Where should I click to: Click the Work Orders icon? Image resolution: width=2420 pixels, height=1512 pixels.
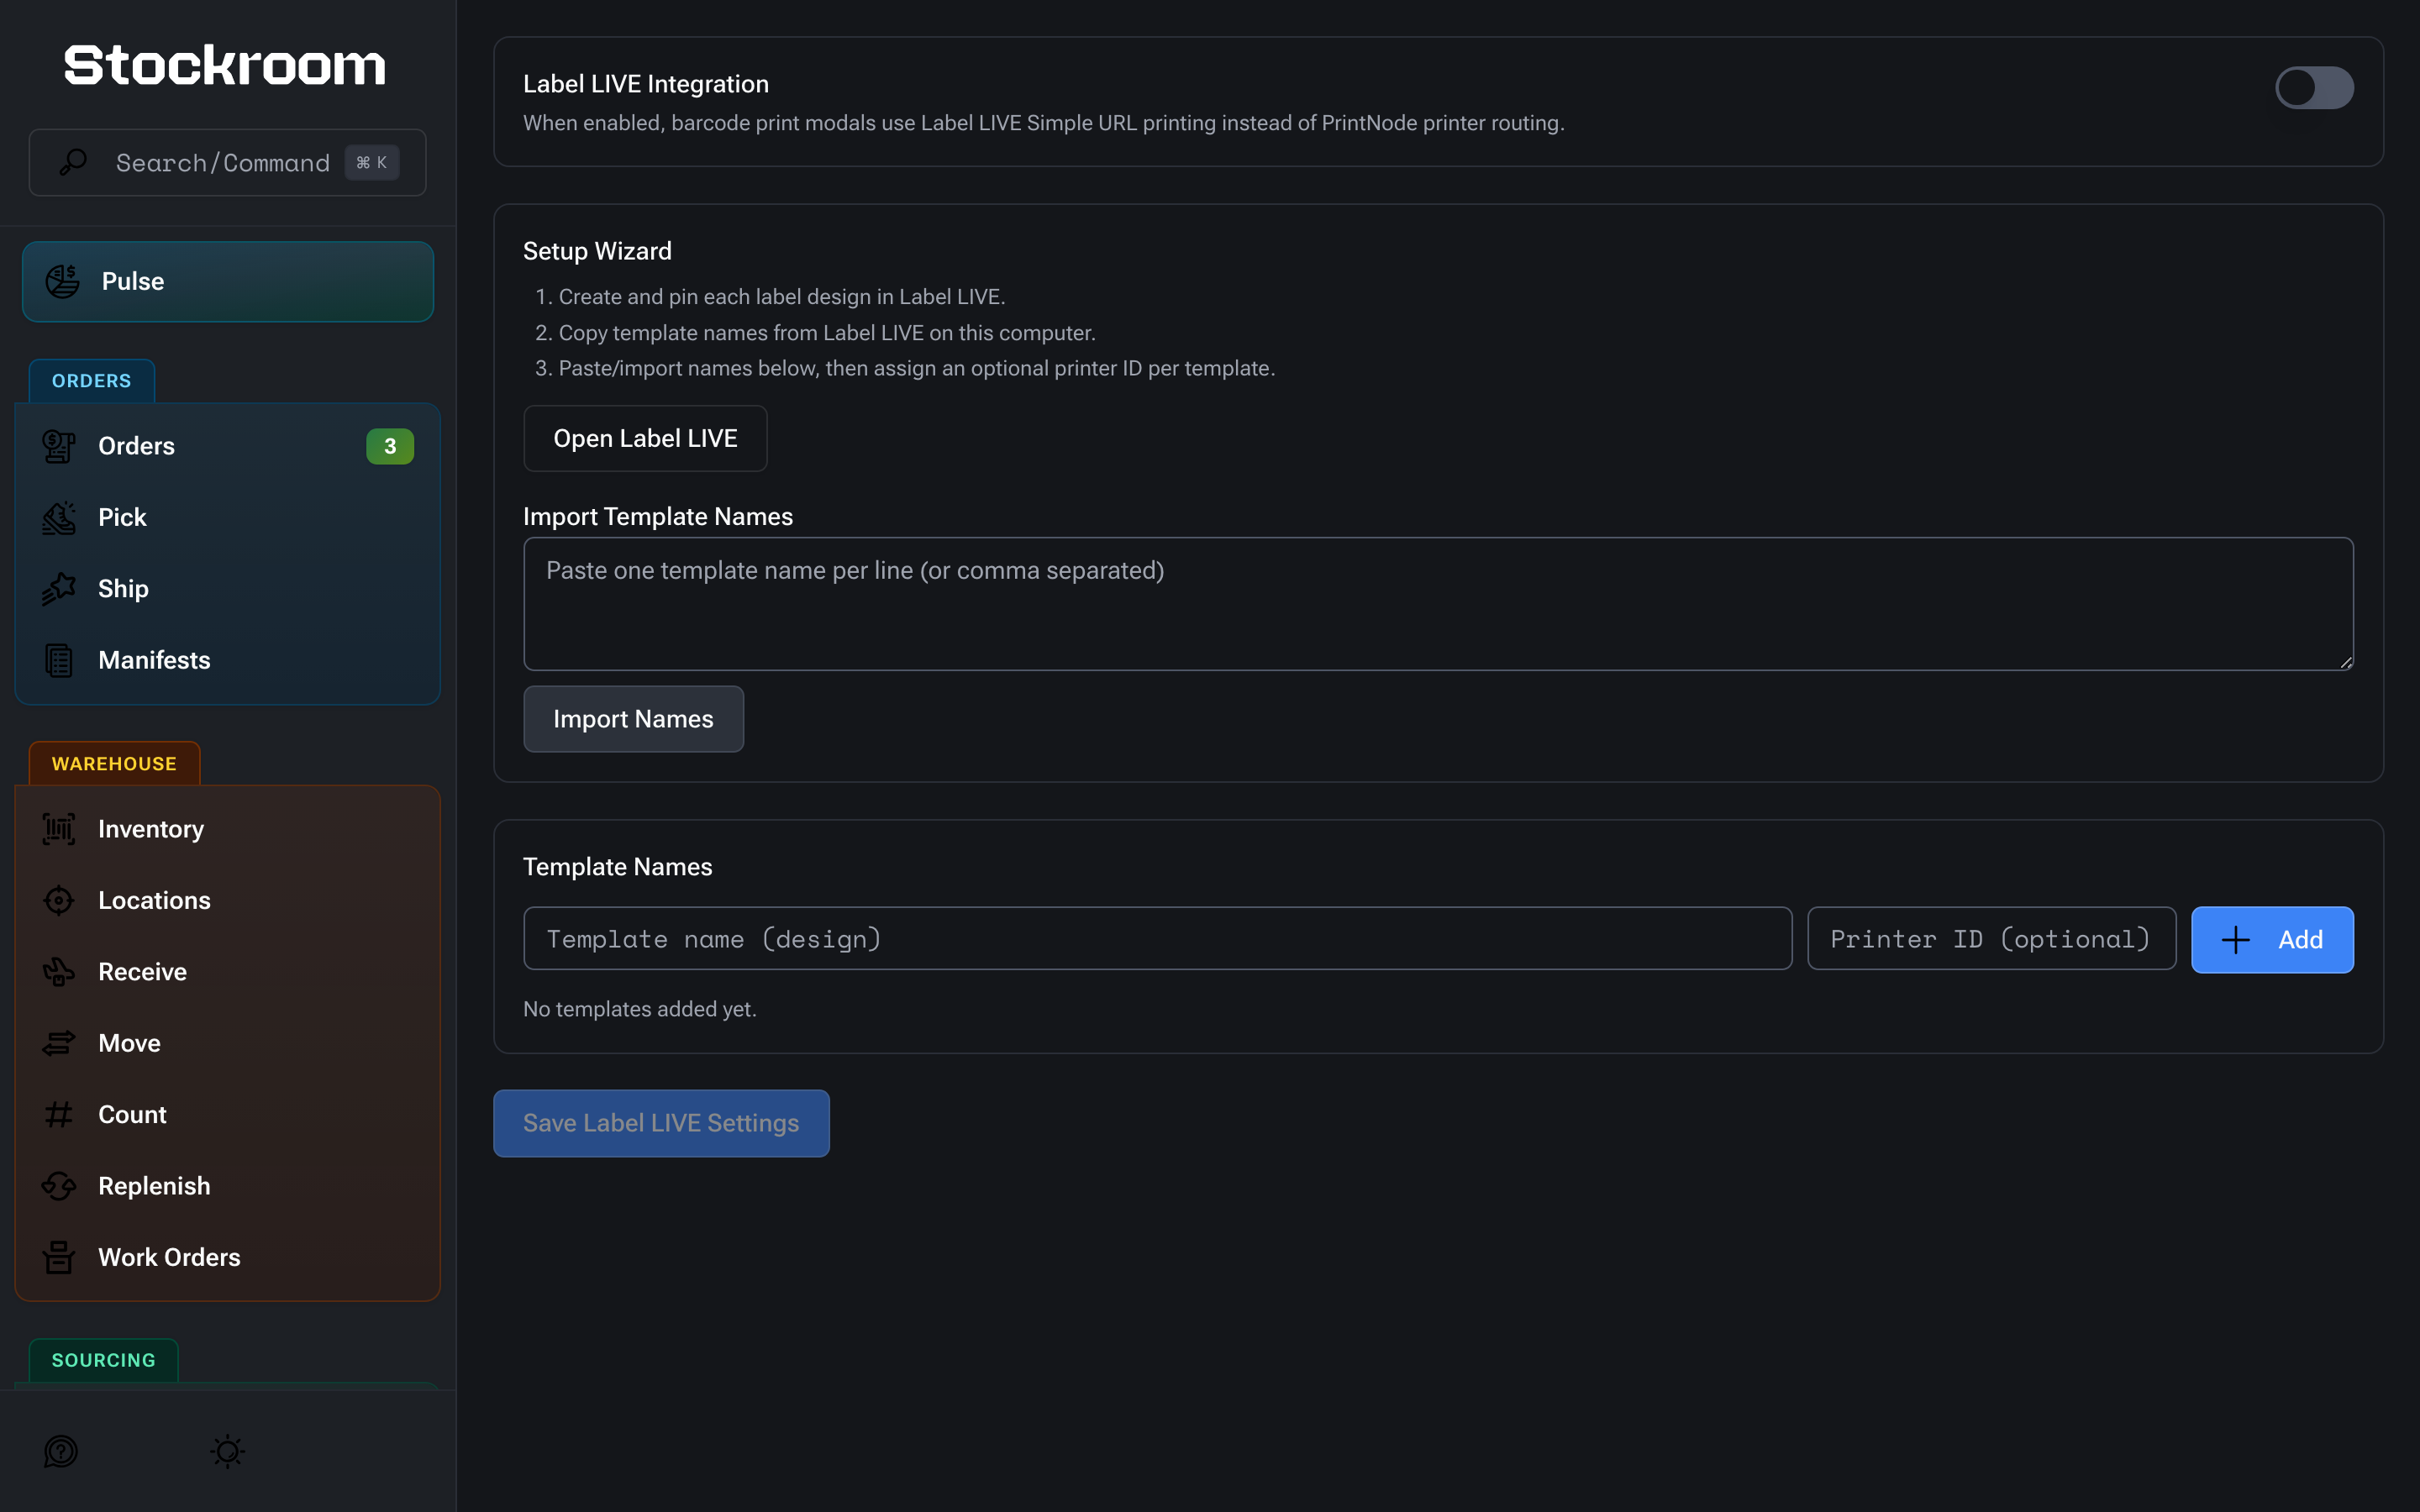[59, 1257]
